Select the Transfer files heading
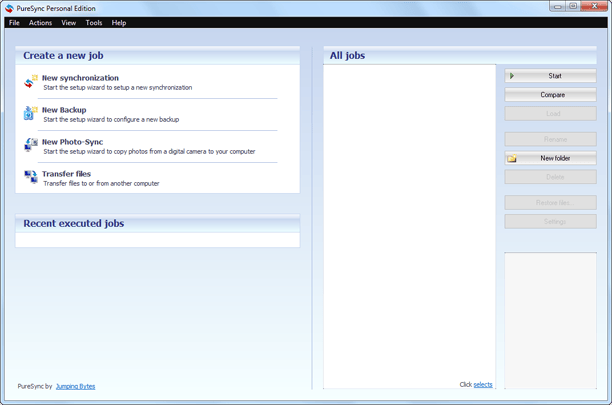The width and height of the screenshot is (612, 405). click(x=66, y=174)
